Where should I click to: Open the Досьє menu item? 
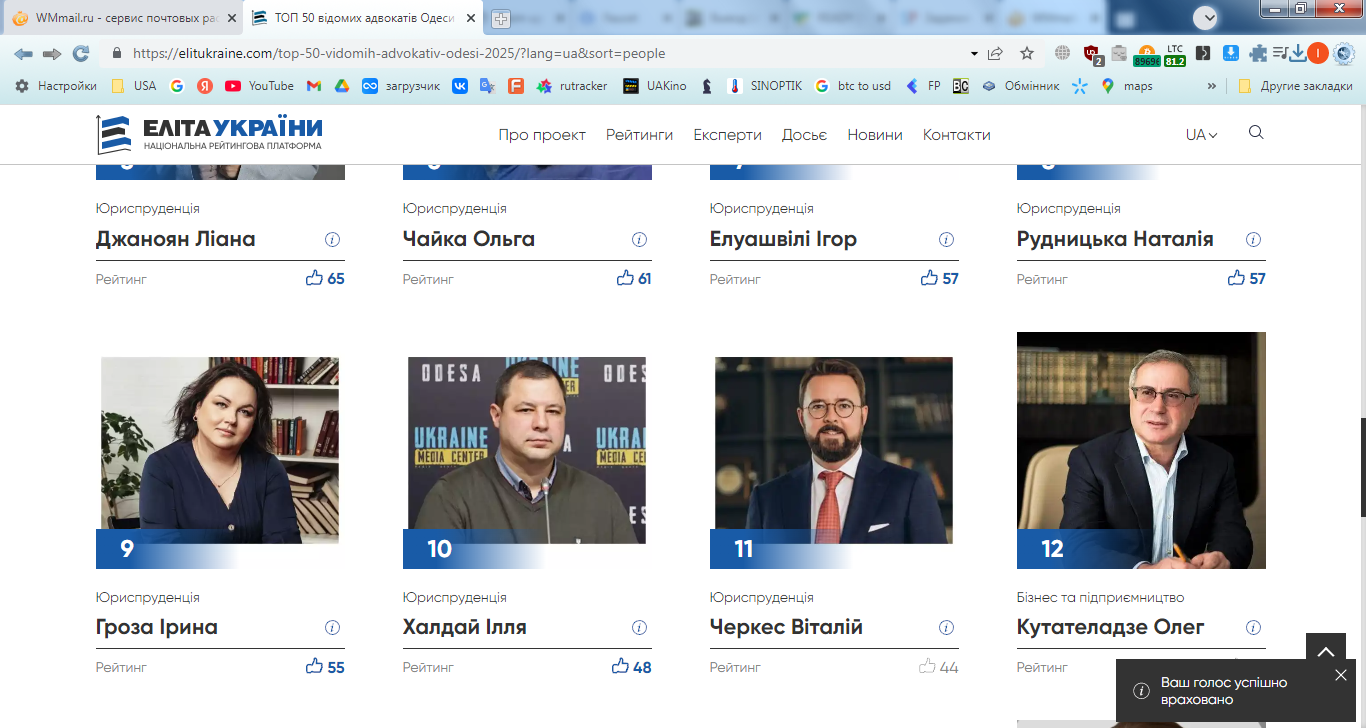click(x=804, y=135)
